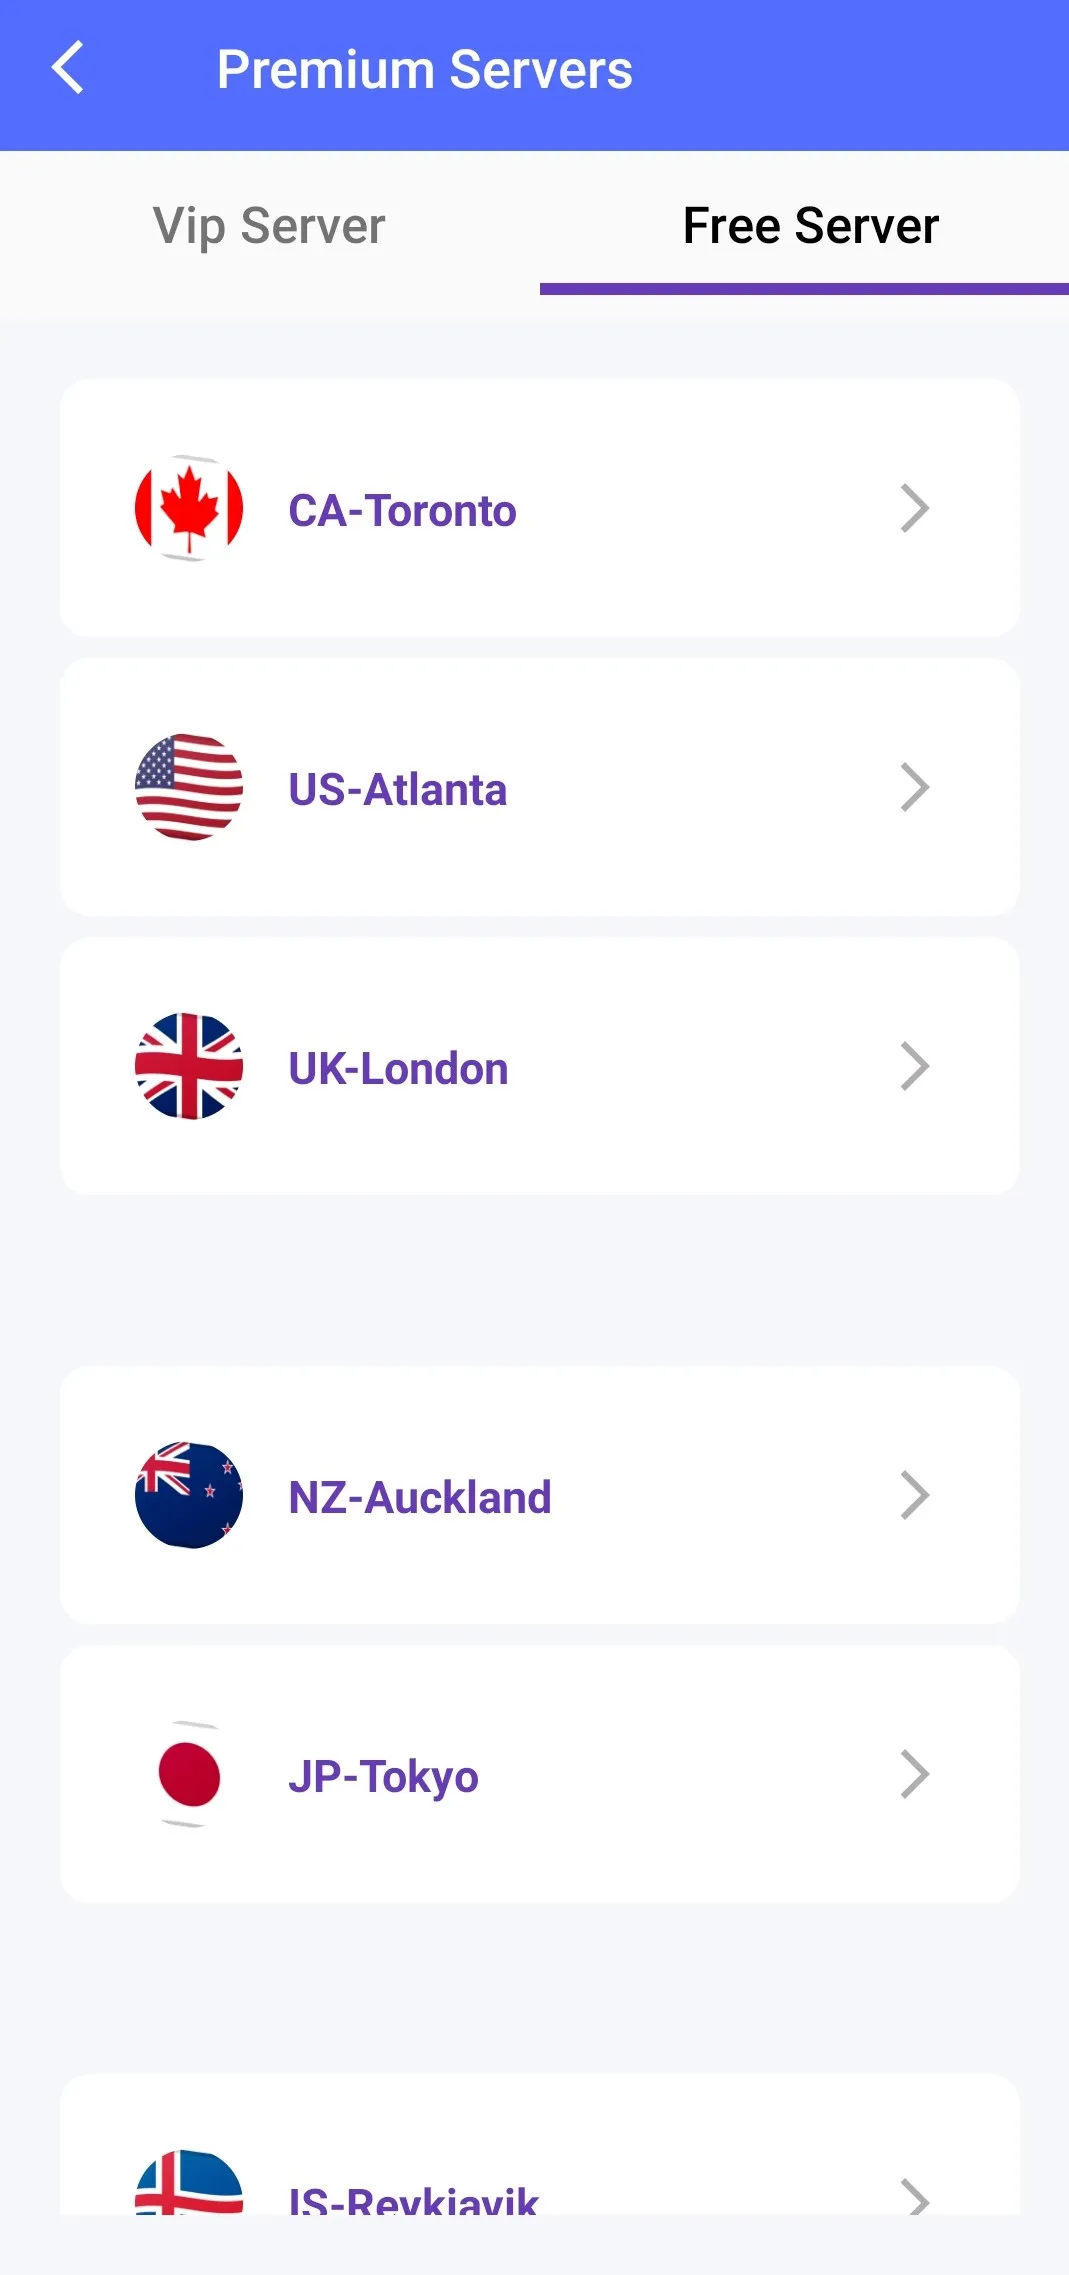
Task: Tap the Japan flag icon
Action: [x=189, y=1774]
